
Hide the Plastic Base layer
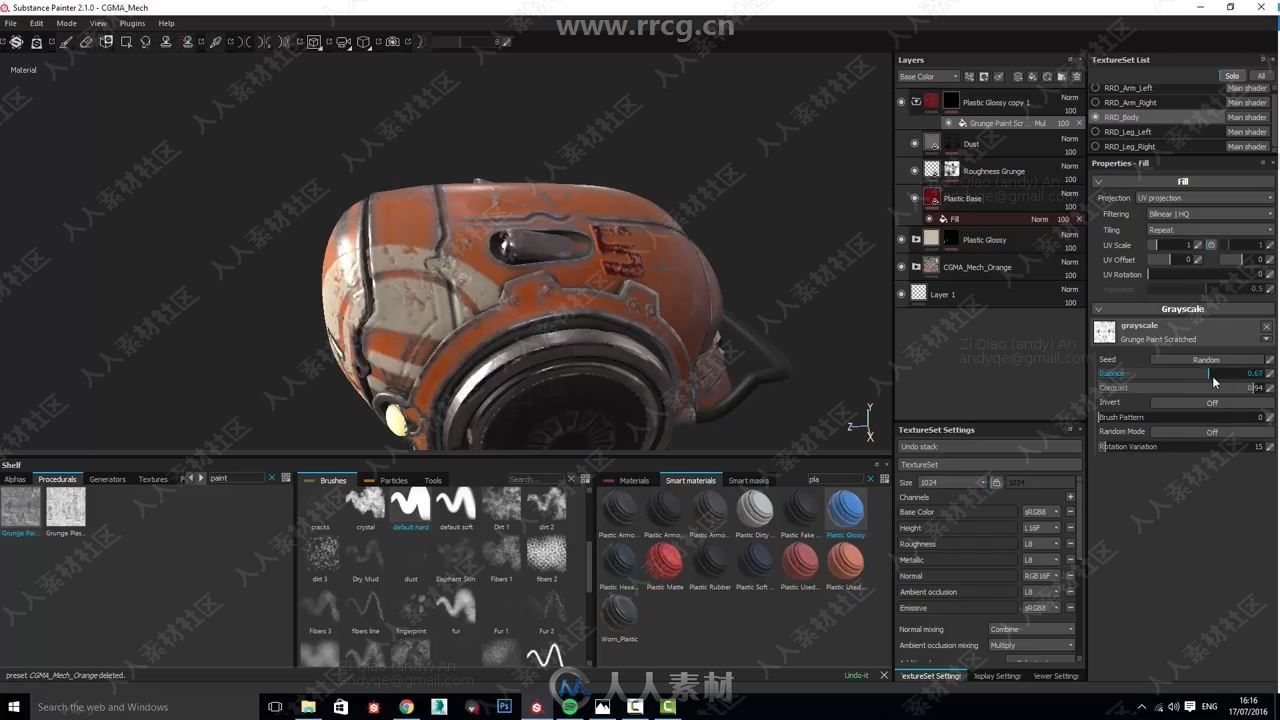tap(914, 198)
